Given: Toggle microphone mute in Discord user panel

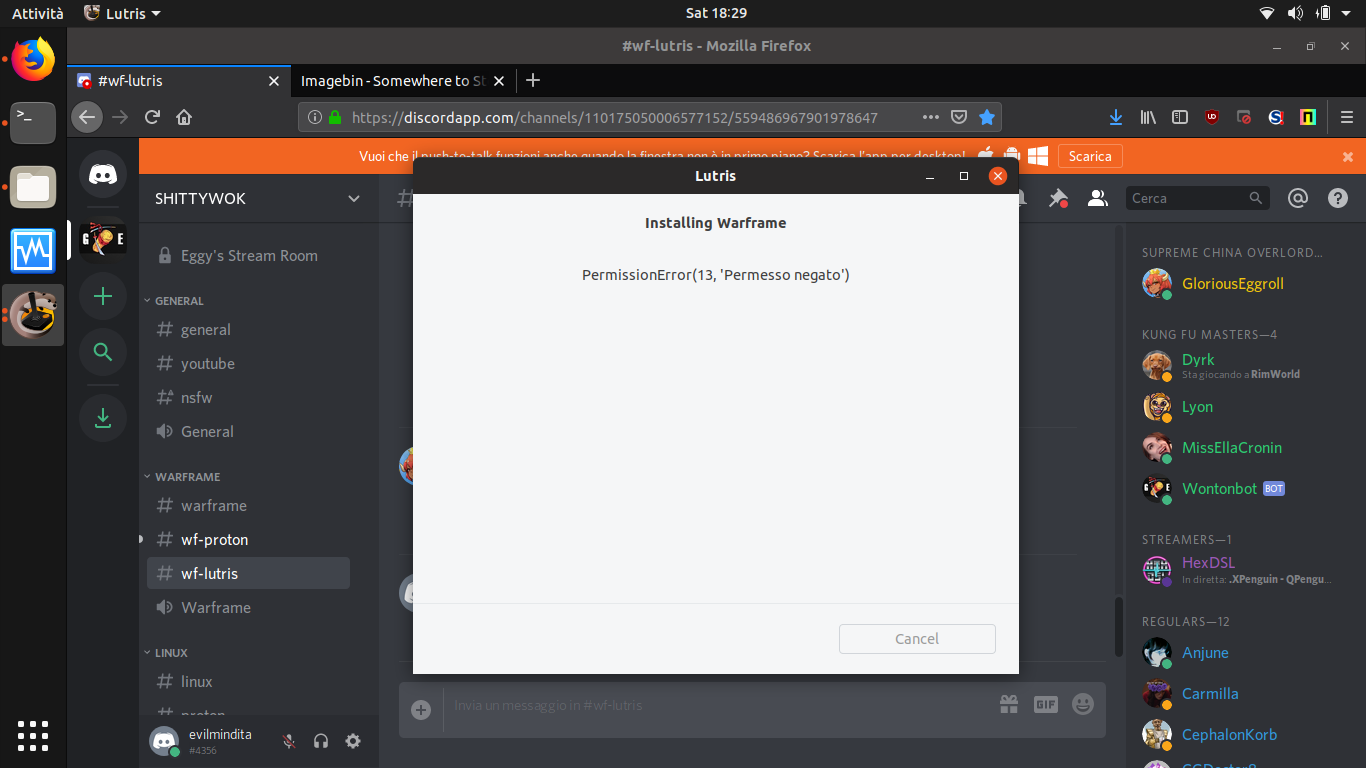Looking at the screenshot, I should 289,741.
